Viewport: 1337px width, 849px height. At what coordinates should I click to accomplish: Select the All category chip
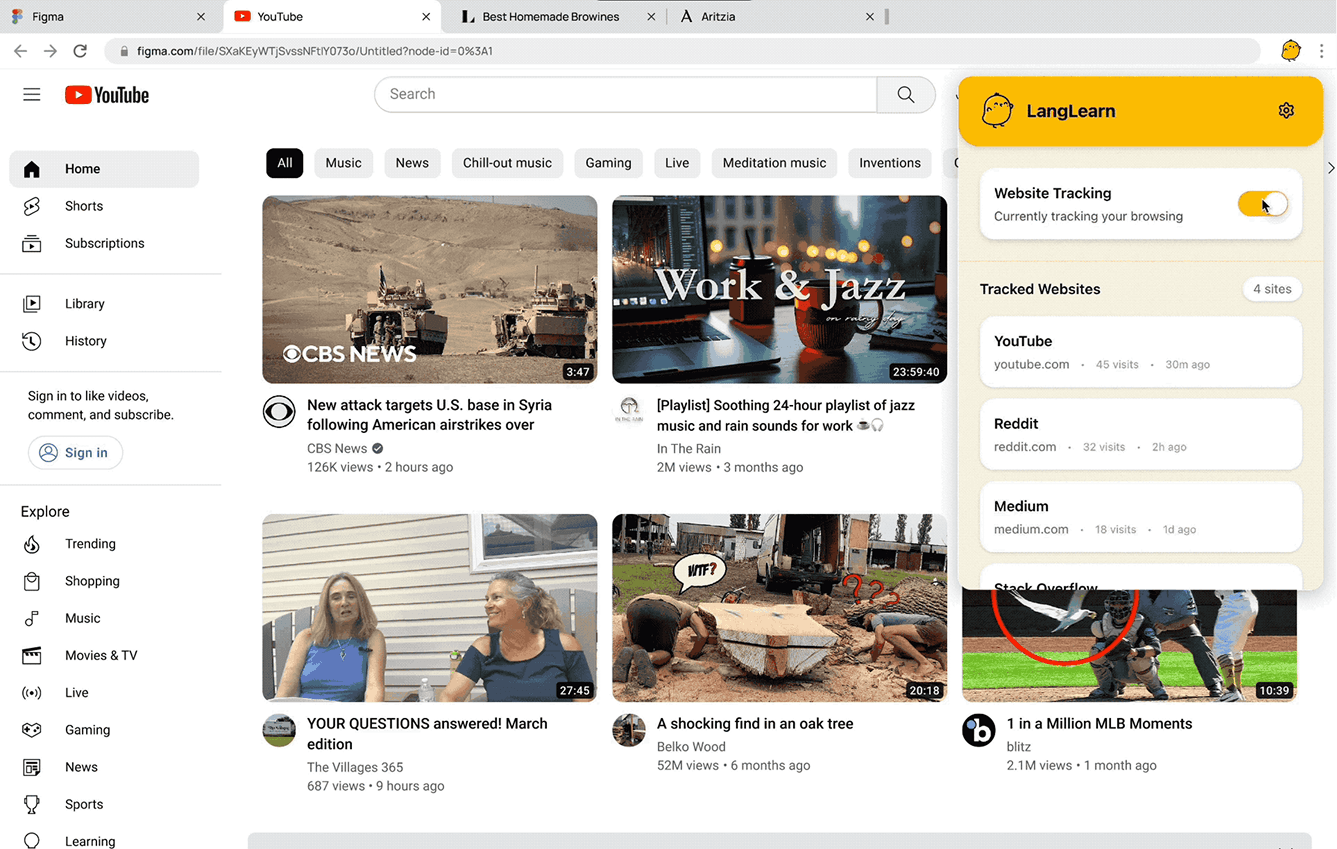tap(285, 163)
